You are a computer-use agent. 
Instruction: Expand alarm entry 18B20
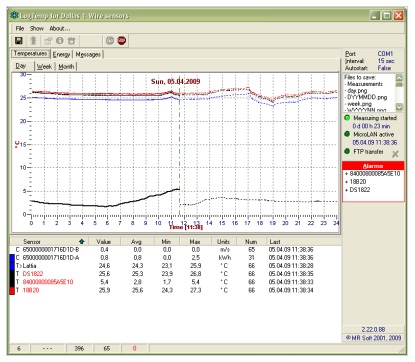click(356, 182)
